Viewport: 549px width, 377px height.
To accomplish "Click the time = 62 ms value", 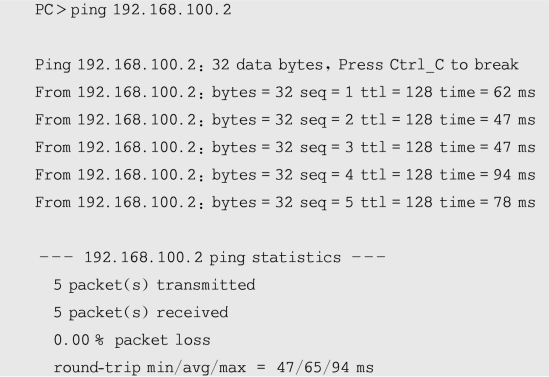I will click(x=488, y=92).
